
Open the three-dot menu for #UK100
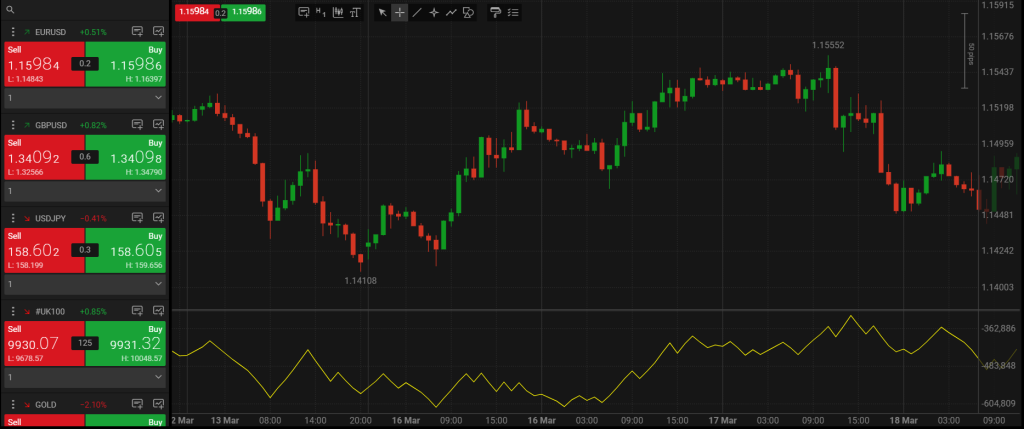[x=12, y=310]
